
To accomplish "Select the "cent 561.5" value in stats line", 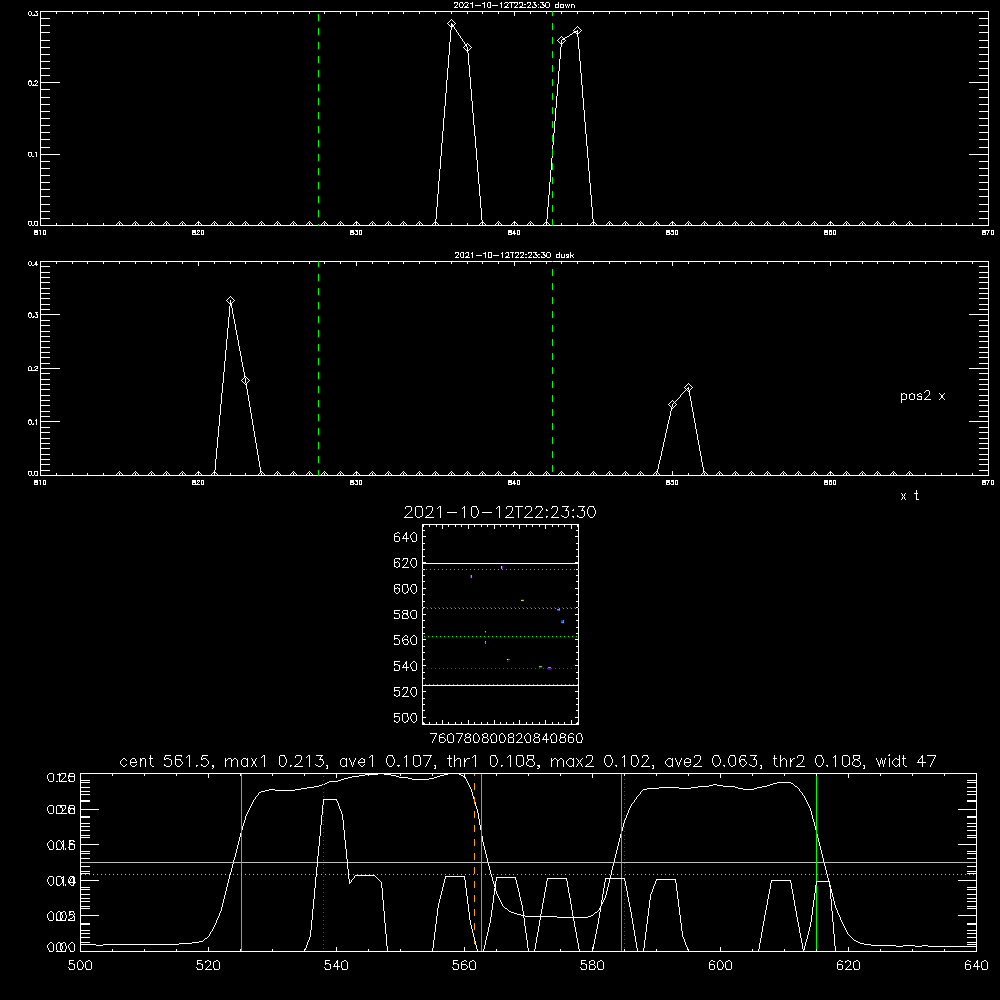I will click(165, 761).
